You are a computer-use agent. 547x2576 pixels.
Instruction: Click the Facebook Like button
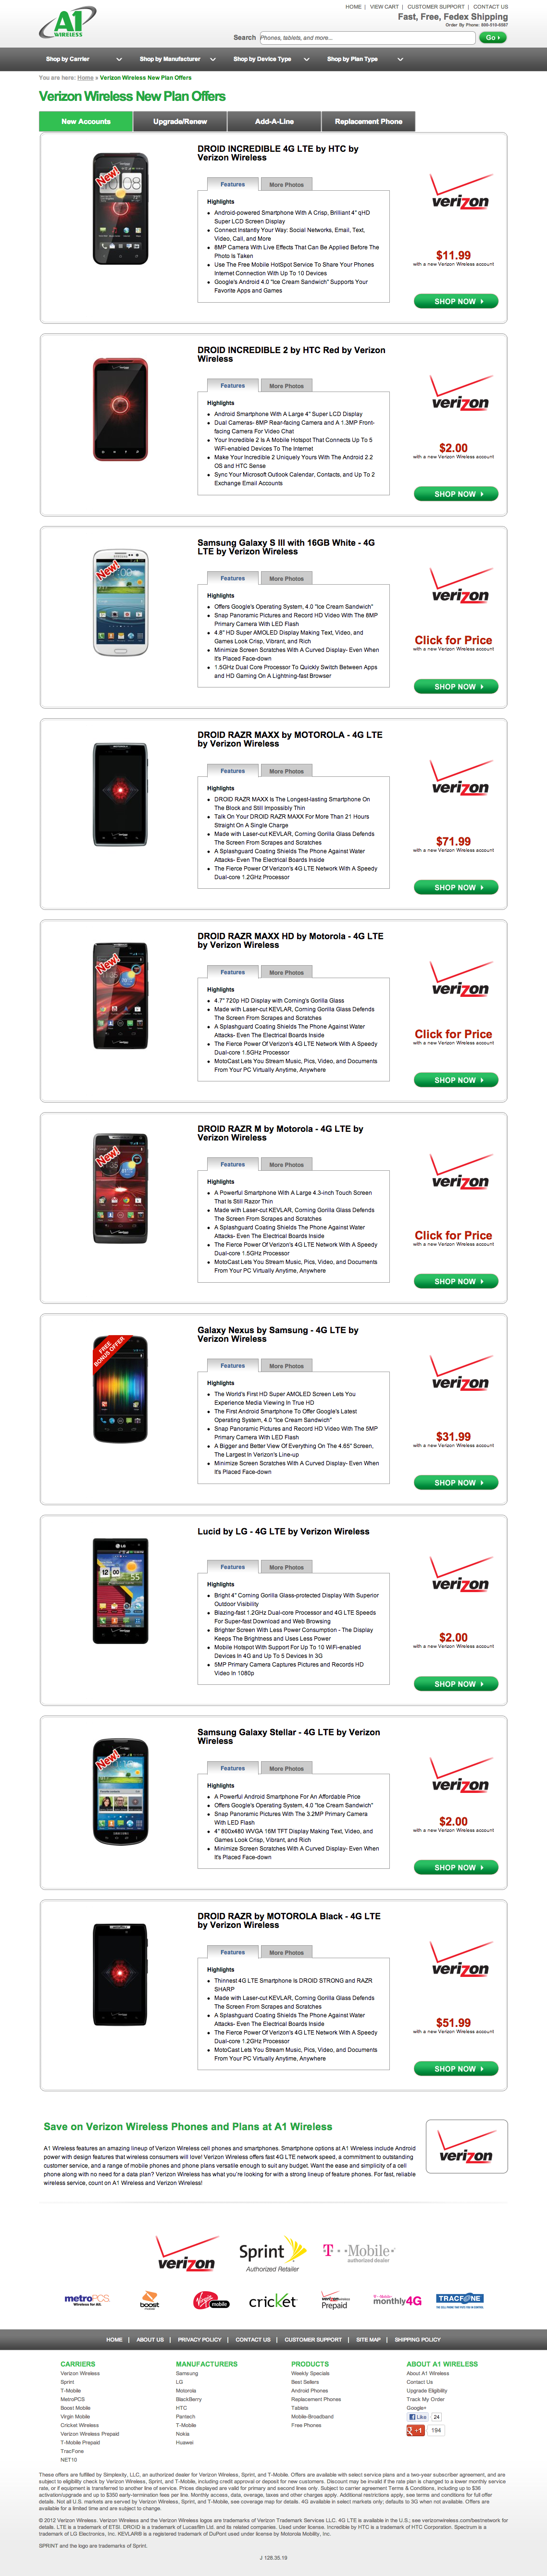(x=417, y=2417)
